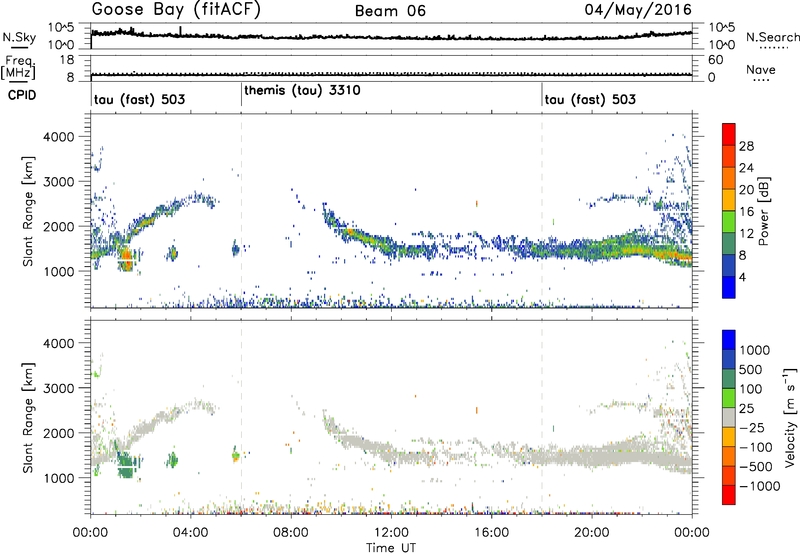Click the '60' right Nave axis label
The image size is (800, 554).
coord(716,60)
